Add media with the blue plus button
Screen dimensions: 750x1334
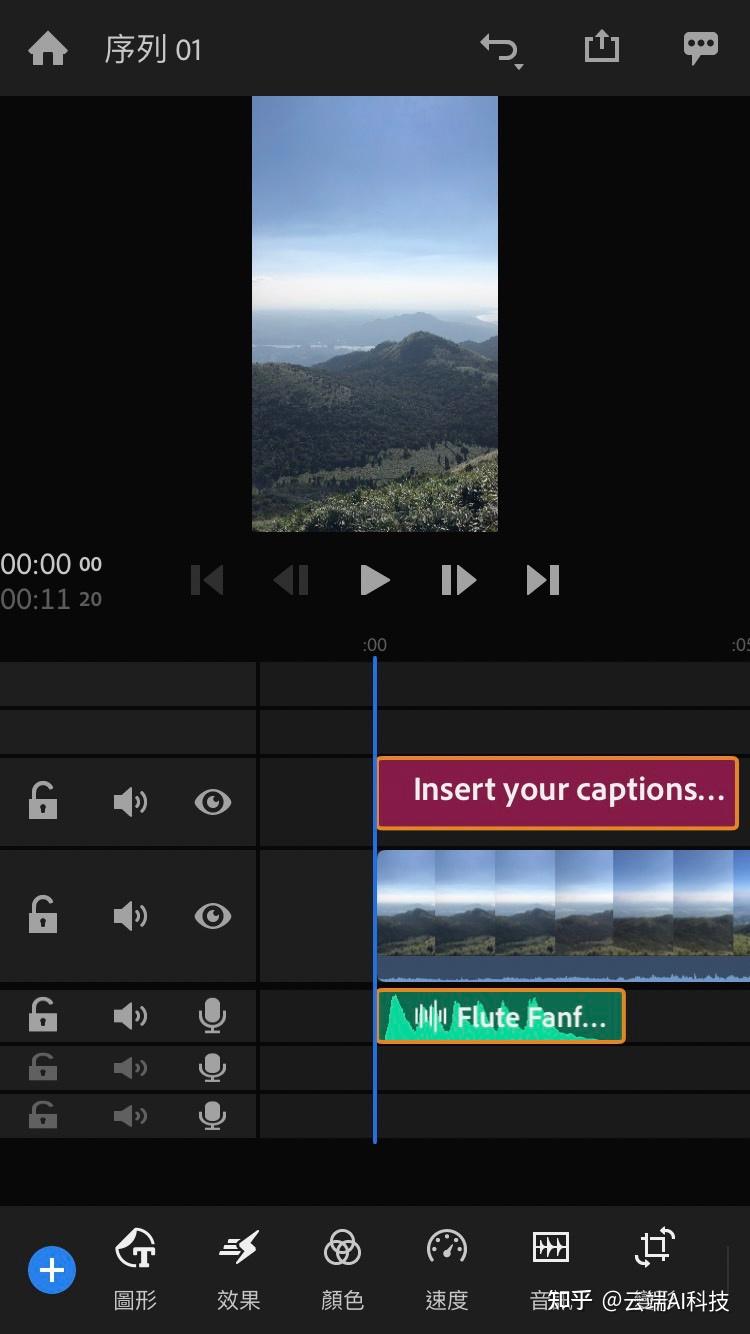pyautogui.click(x=52, y=1271)
